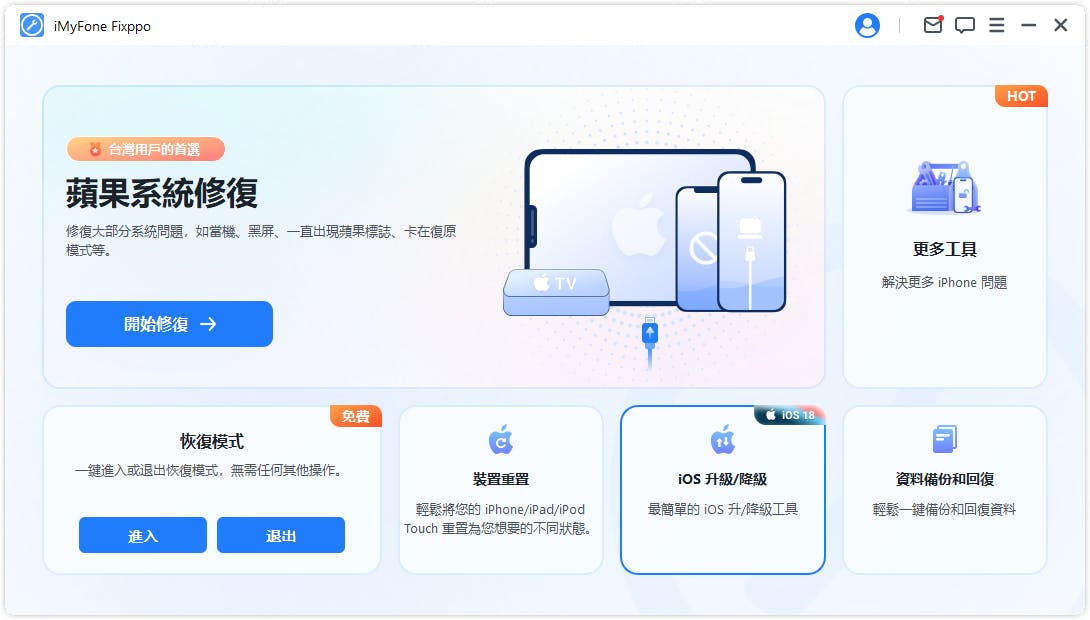Click 進入 to enter recovery mode
The height and width of the screenshot is (620, 1090).
click(143, 535)
